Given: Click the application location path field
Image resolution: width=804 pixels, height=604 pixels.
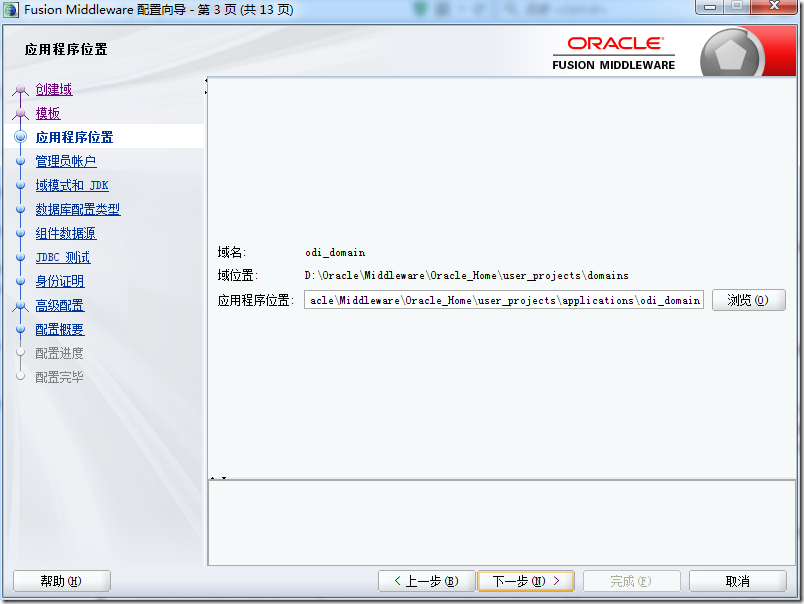Looking at the screenshot, I should tap(504, 300).
